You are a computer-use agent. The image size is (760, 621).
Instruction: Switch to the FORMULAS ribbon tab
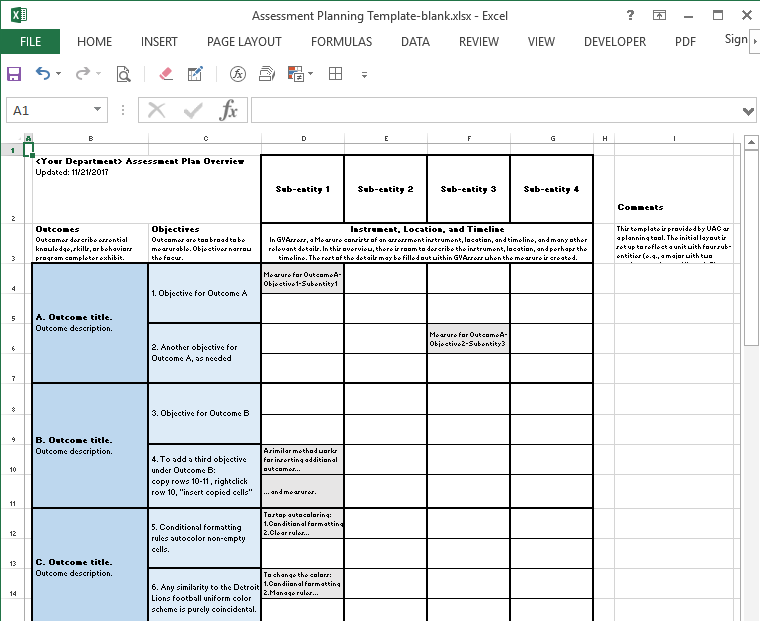pos(341,42)
